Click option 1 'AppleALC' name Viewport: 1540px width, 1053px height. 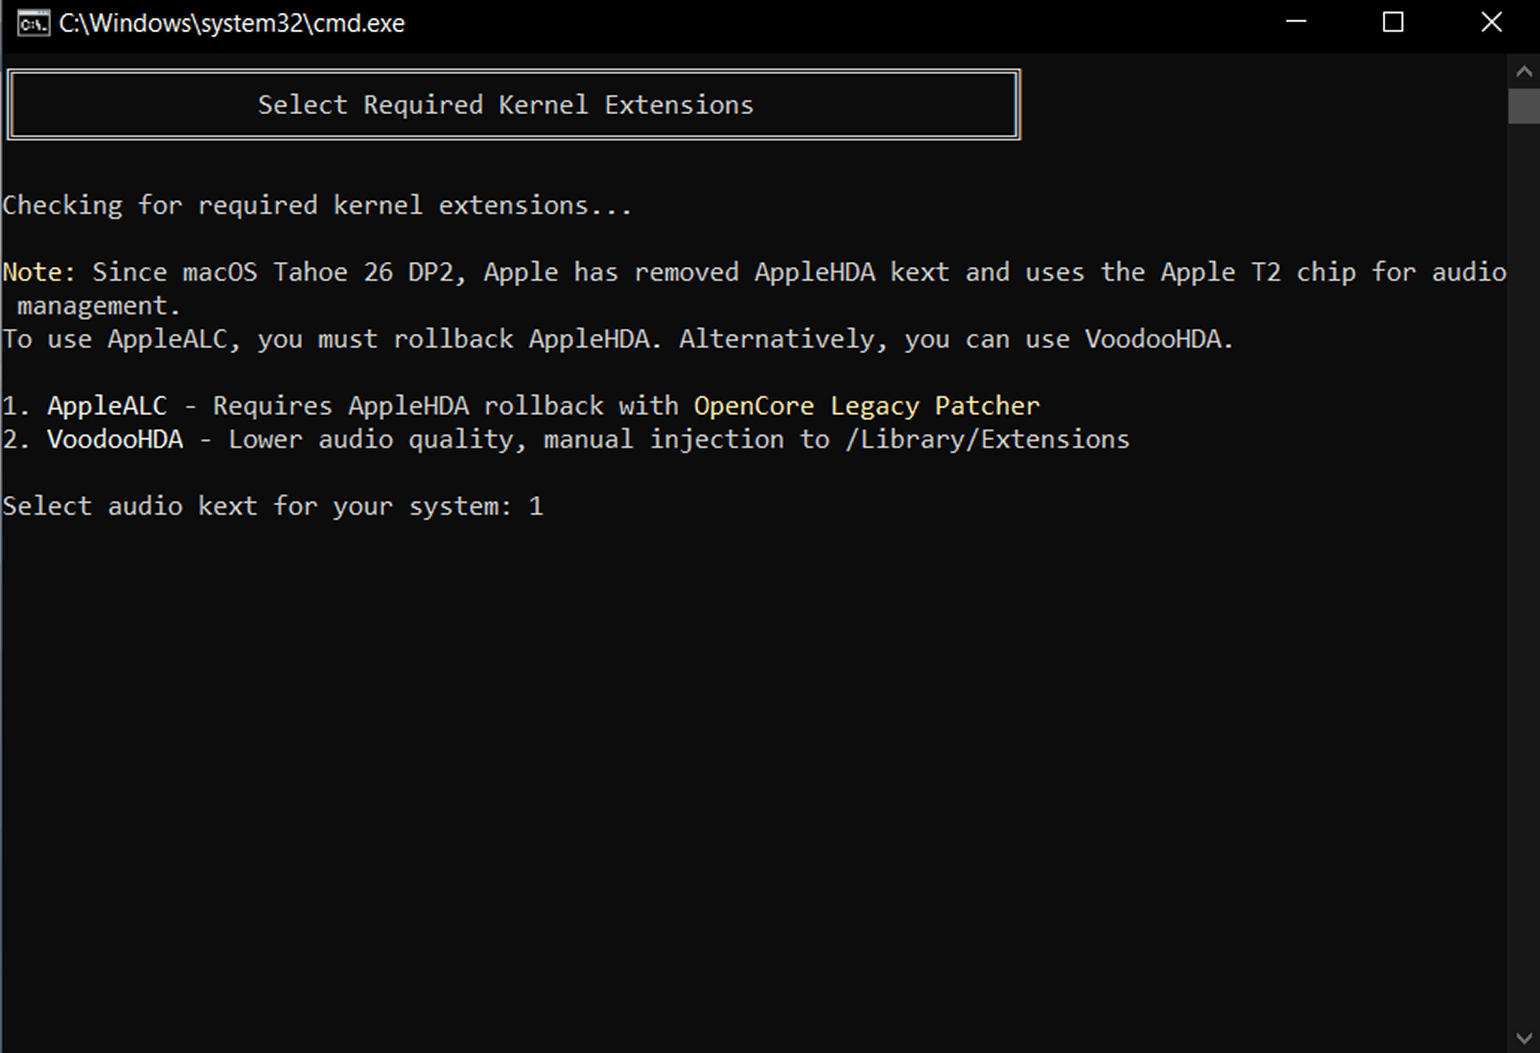click(107, 406)
